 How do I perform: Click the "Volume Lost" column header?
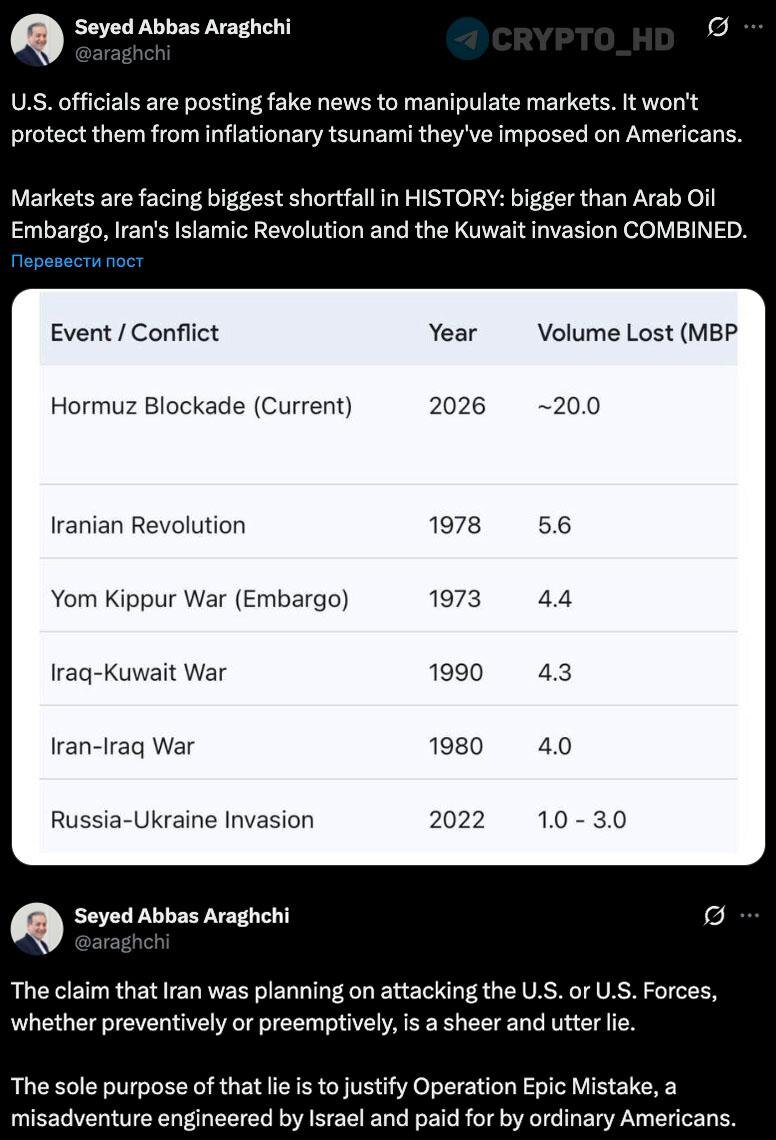636,333
